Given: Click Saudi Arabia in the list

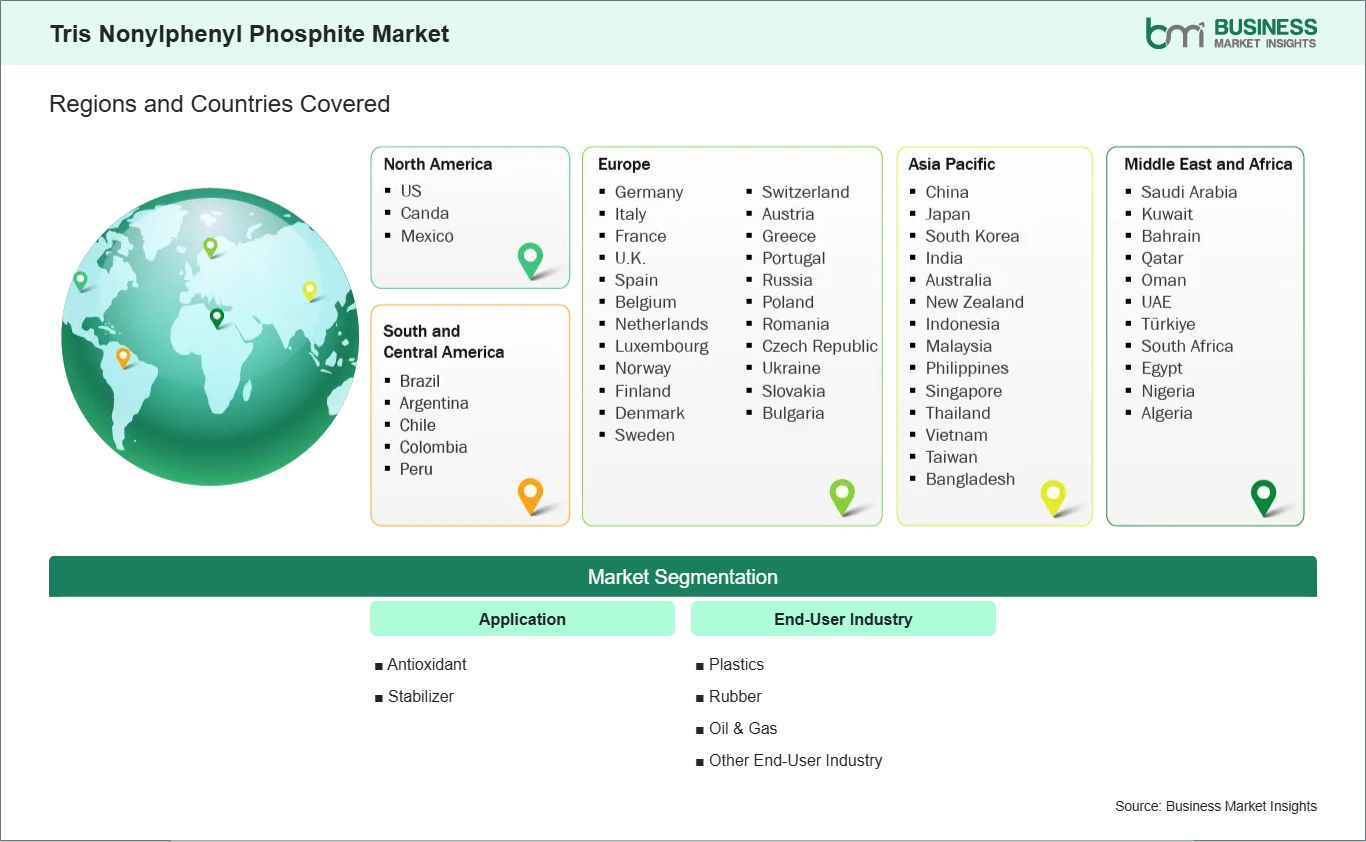Looking at the screenshot, I should (x=1189, y=192).
